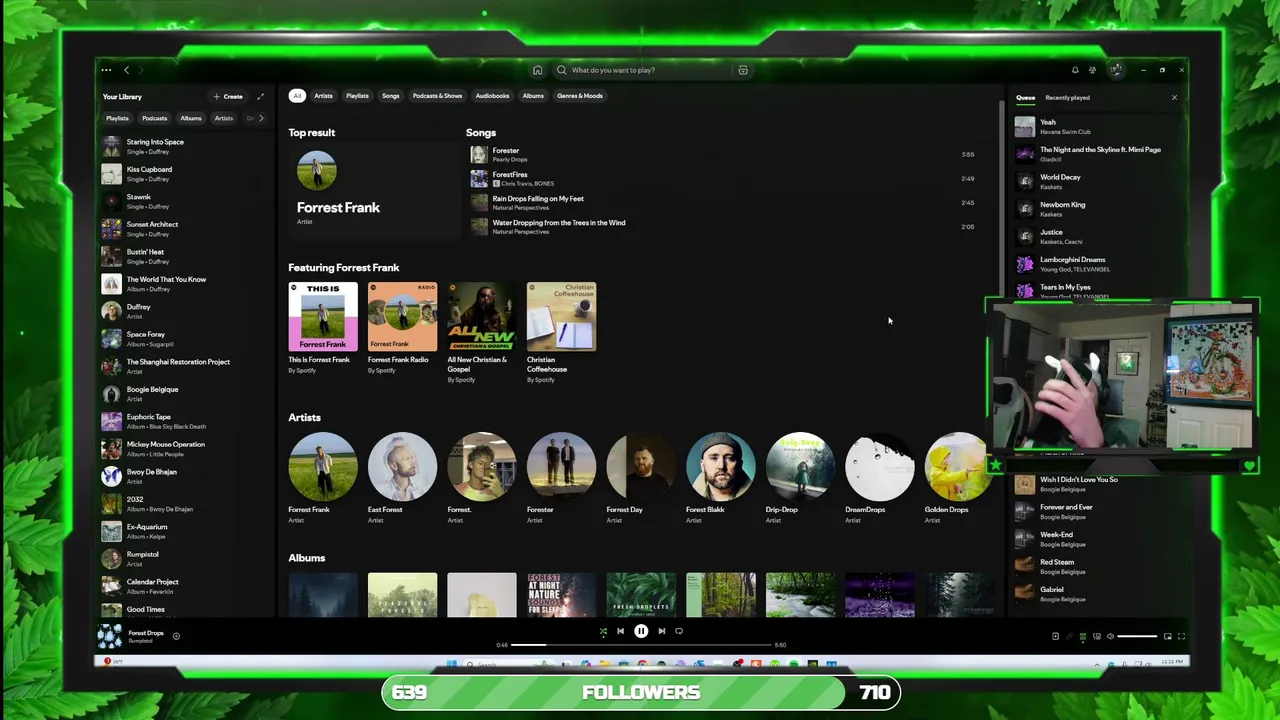This screenshot has width=1280, height=720.
Task: Open the East Forest artist
Action: click(402, 478)
